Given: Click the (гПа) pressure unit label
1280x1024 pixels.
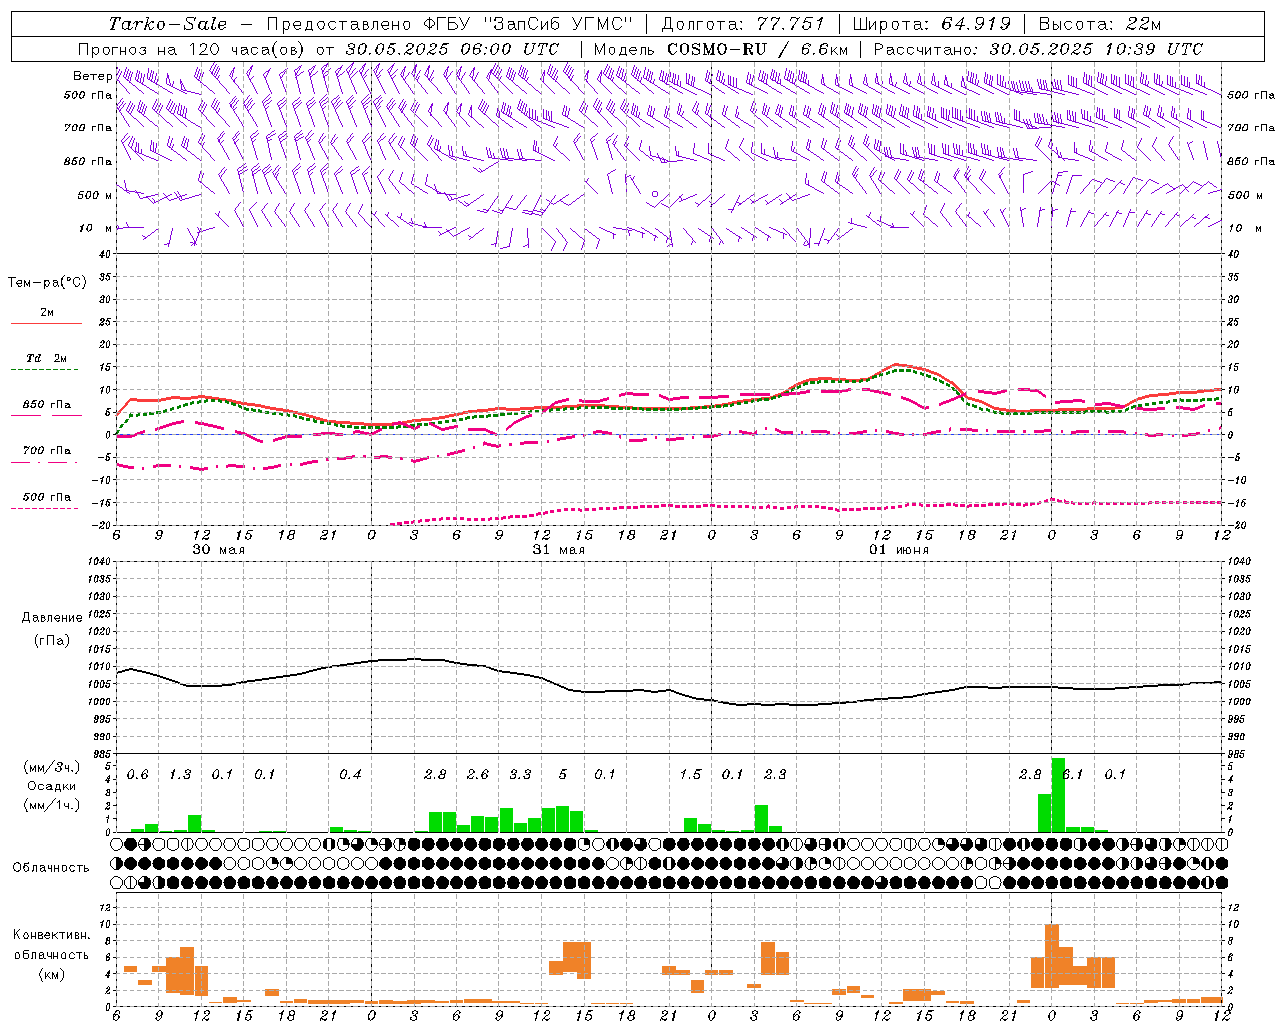Looking at the screenshot, I should click(x=52, y=641).
